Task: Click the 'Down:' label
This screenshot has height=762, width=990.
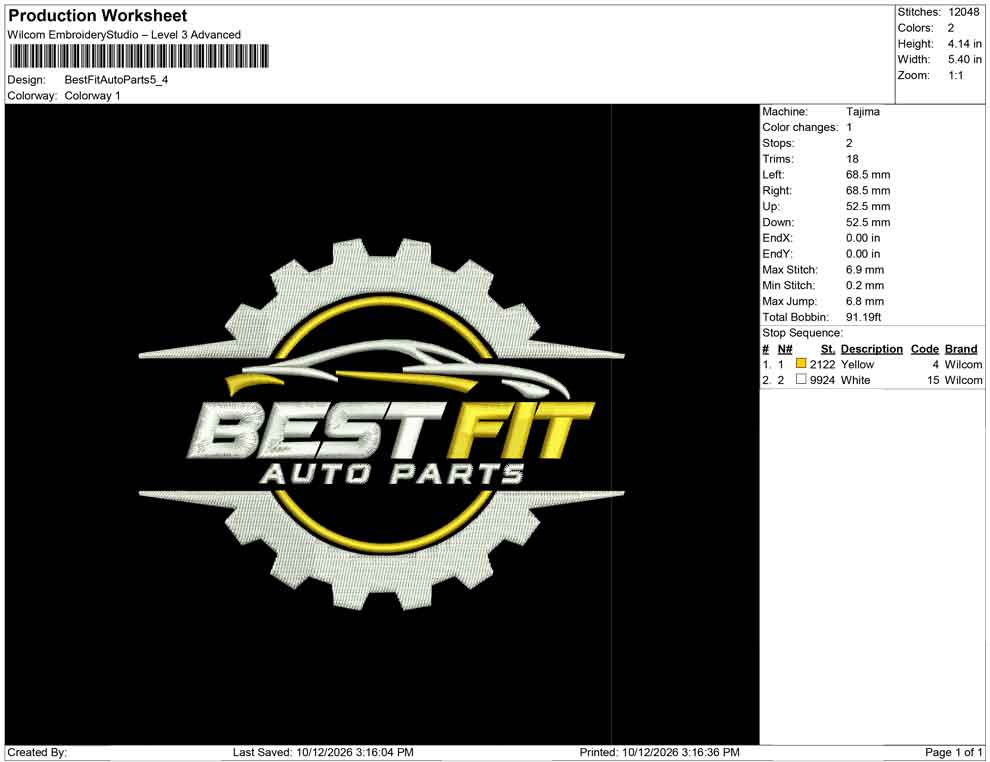Action: point(778,222)
